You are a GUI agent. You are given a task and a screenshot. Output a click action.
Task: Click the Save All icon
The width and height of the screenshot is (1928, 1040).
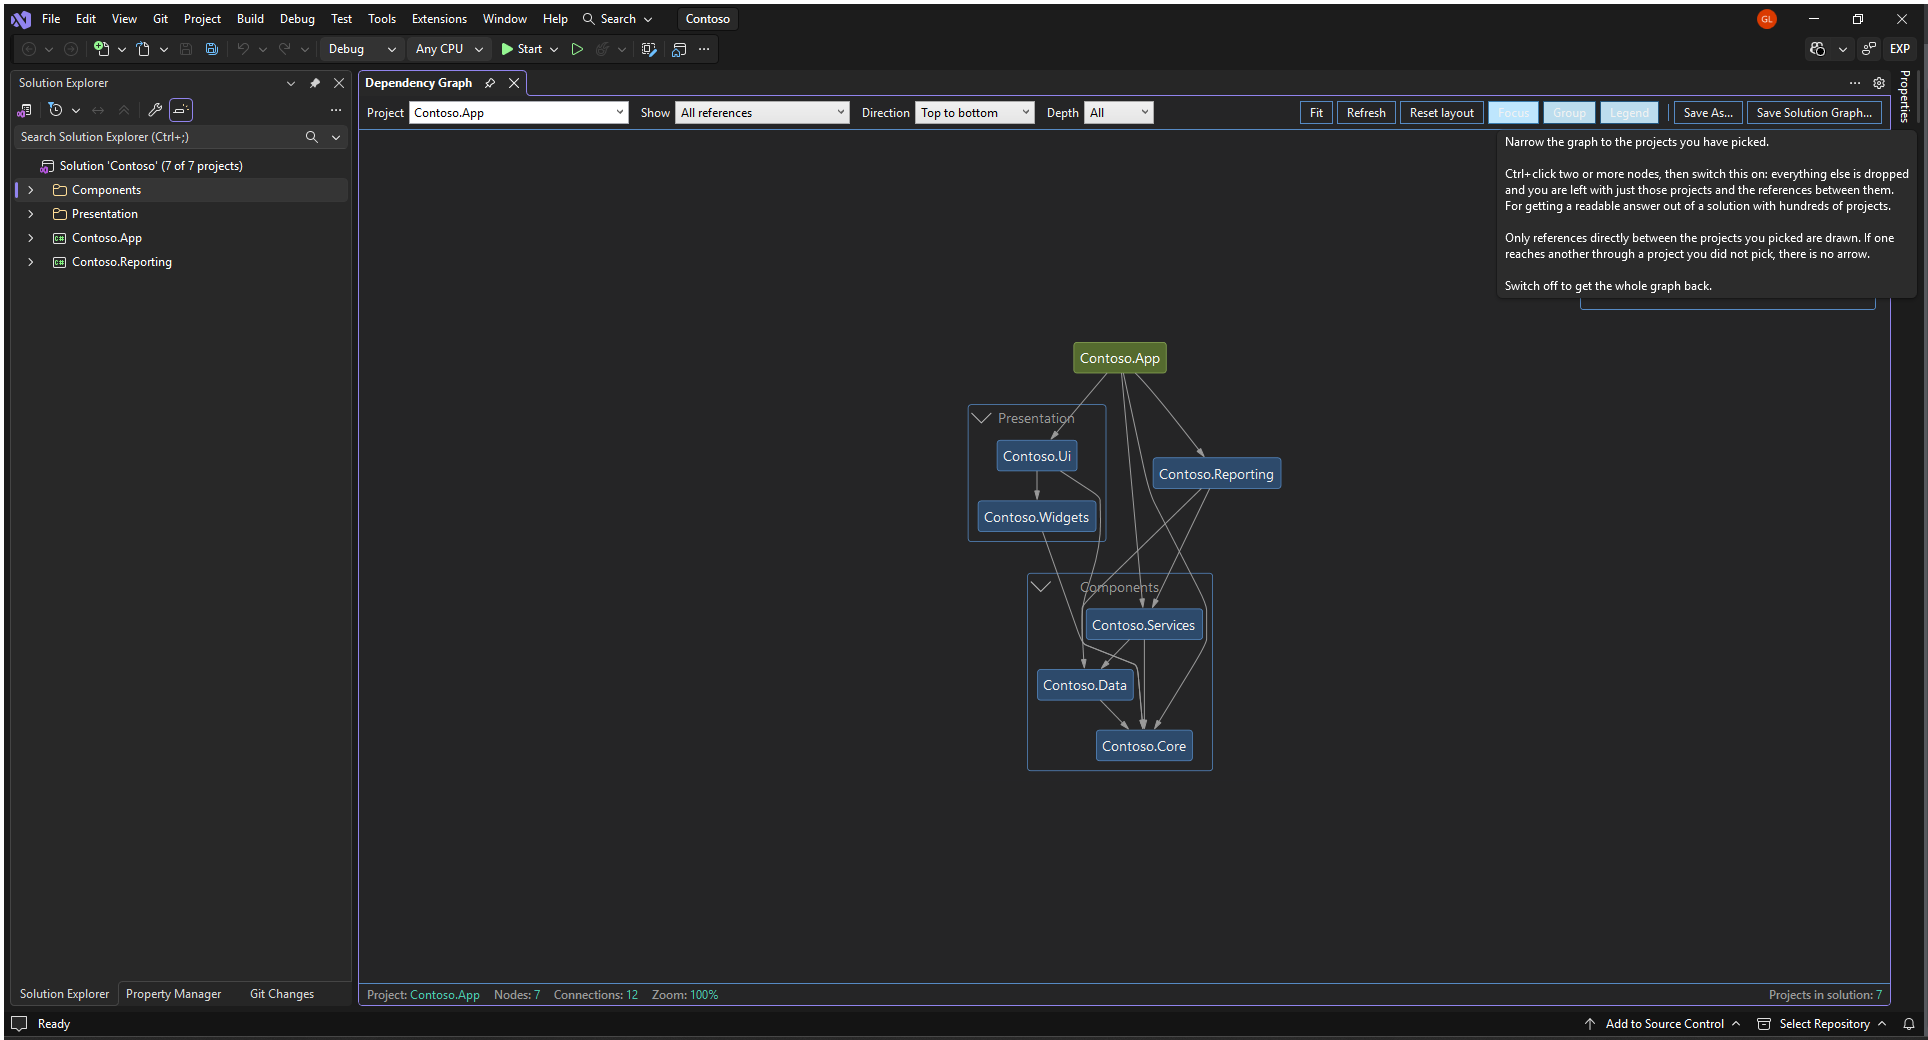212,49
